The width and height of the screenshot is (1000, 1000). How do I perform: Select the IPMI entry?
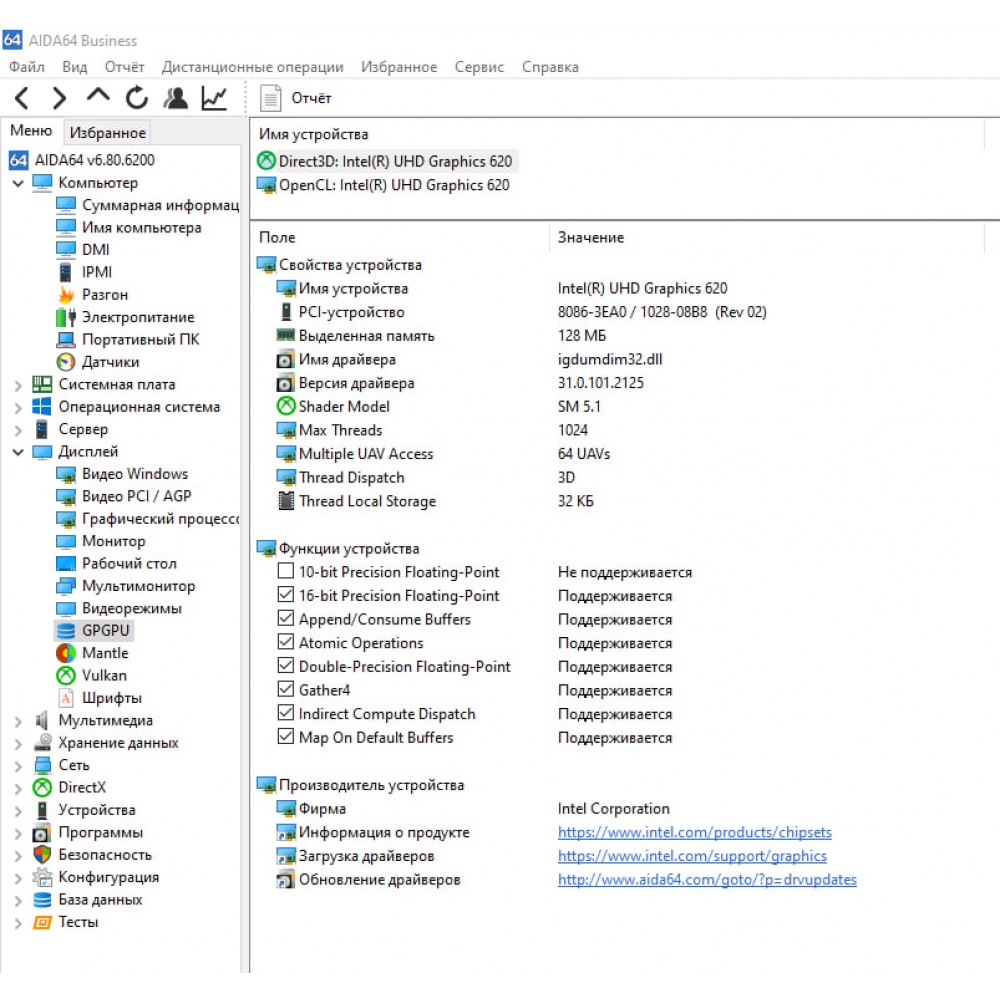pos(84,272)
